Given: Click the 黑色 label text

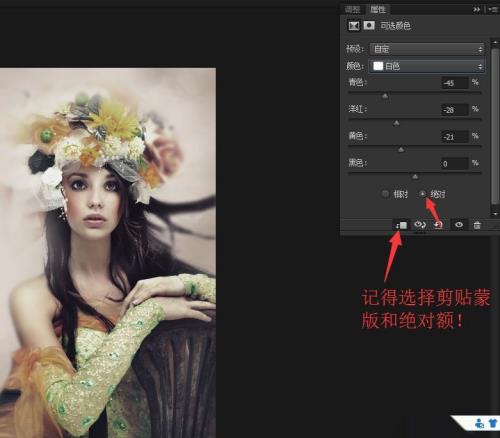Looking at the screenshot, I should click(x=357, y=163).
